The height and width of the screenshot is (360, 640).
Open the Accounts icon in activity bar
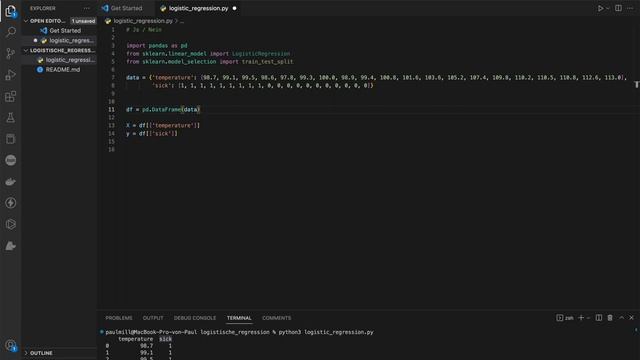point(11,346)
